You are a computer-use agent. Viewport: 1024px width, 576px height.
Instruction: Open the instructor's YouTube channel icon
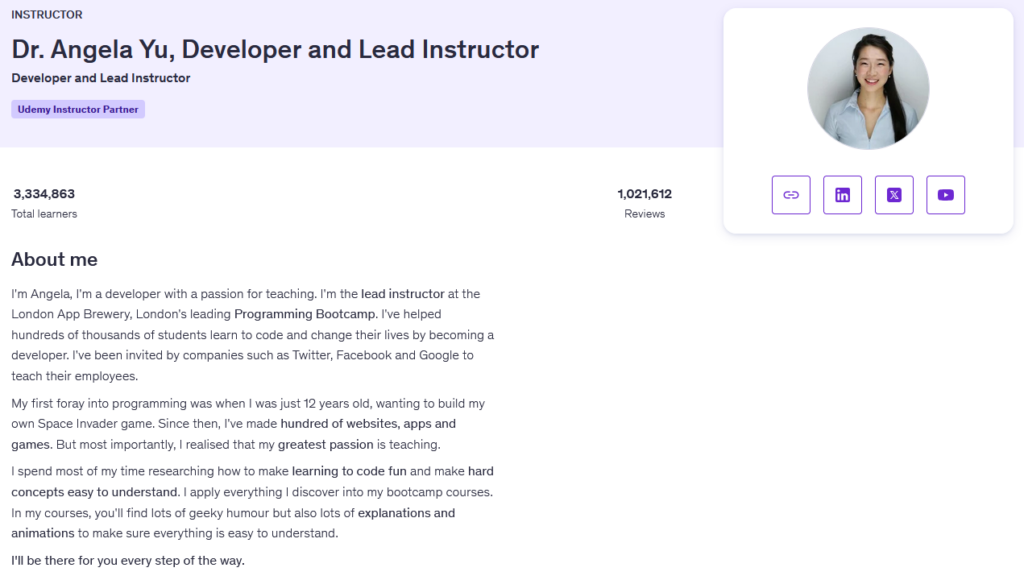[945, 195]
